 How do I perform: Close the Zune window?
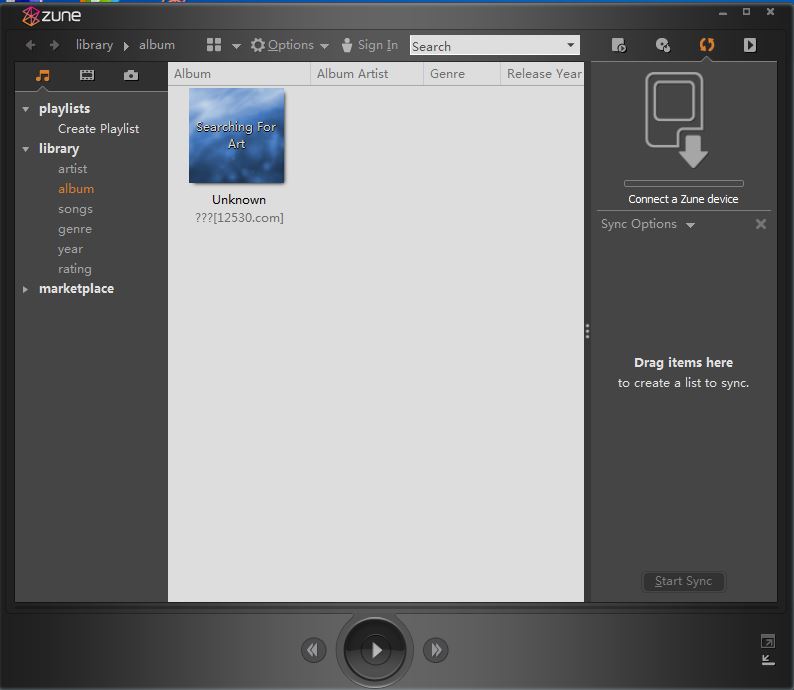tap(770, 12)
